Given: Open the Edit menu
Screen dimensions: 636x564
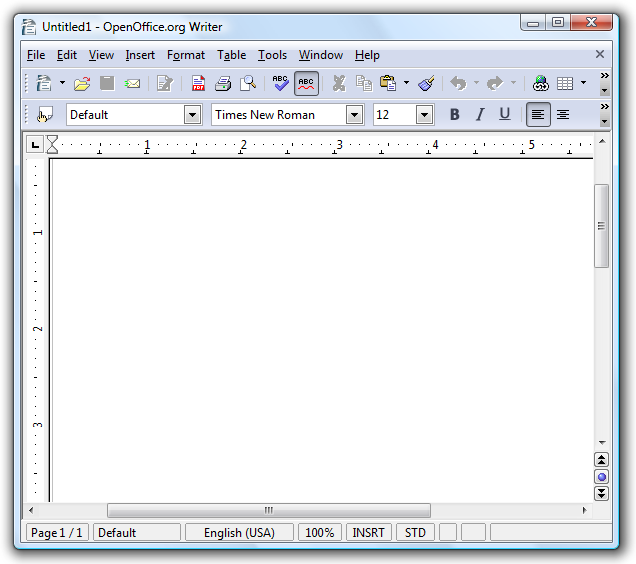Looking at the screenshot, I should [x=67, y=55].
